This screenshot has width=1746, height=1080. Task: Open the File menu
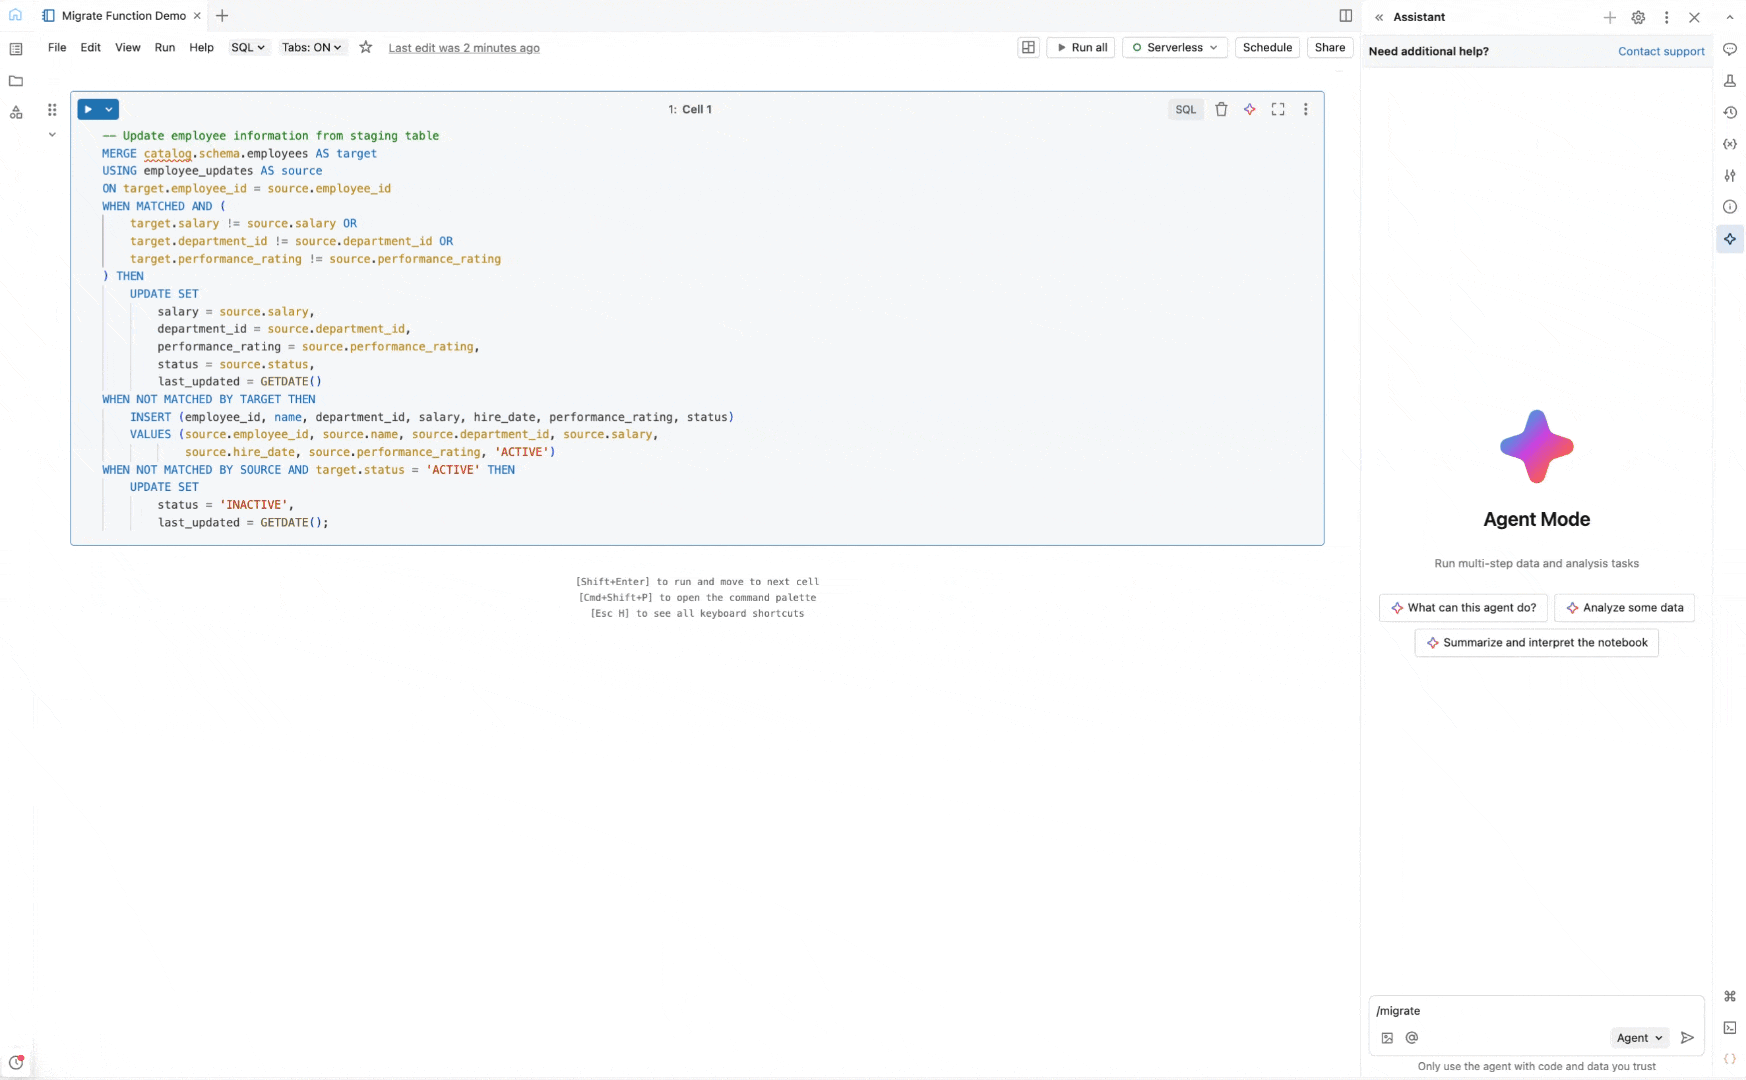point(56,47)
